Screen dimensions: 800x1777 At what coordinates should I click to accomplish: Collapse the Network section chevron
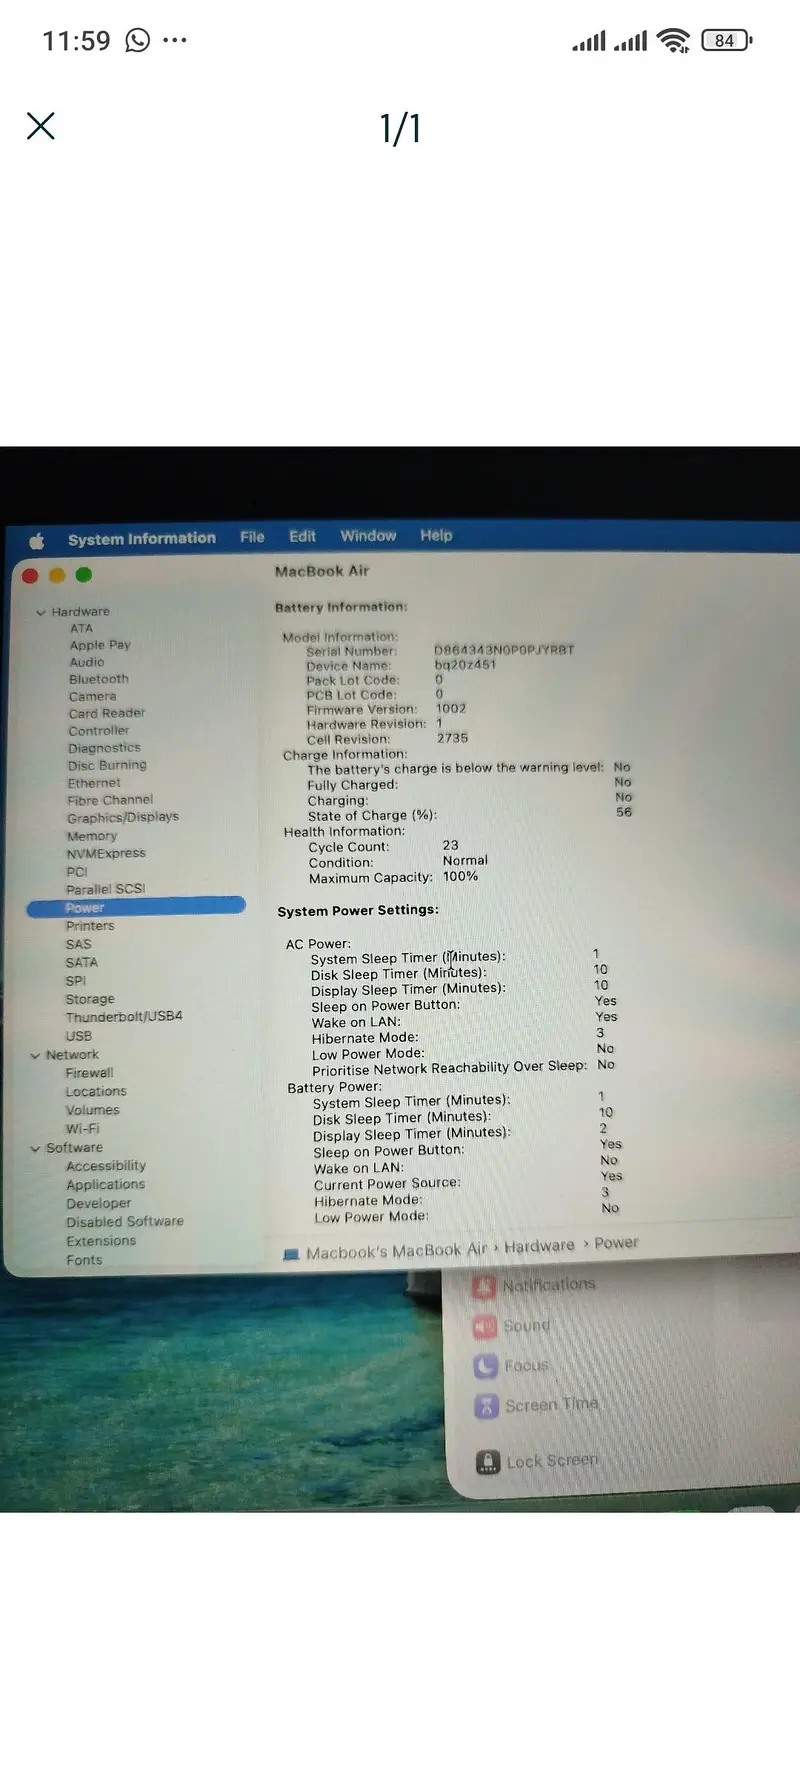click(x=35, y=1055)
